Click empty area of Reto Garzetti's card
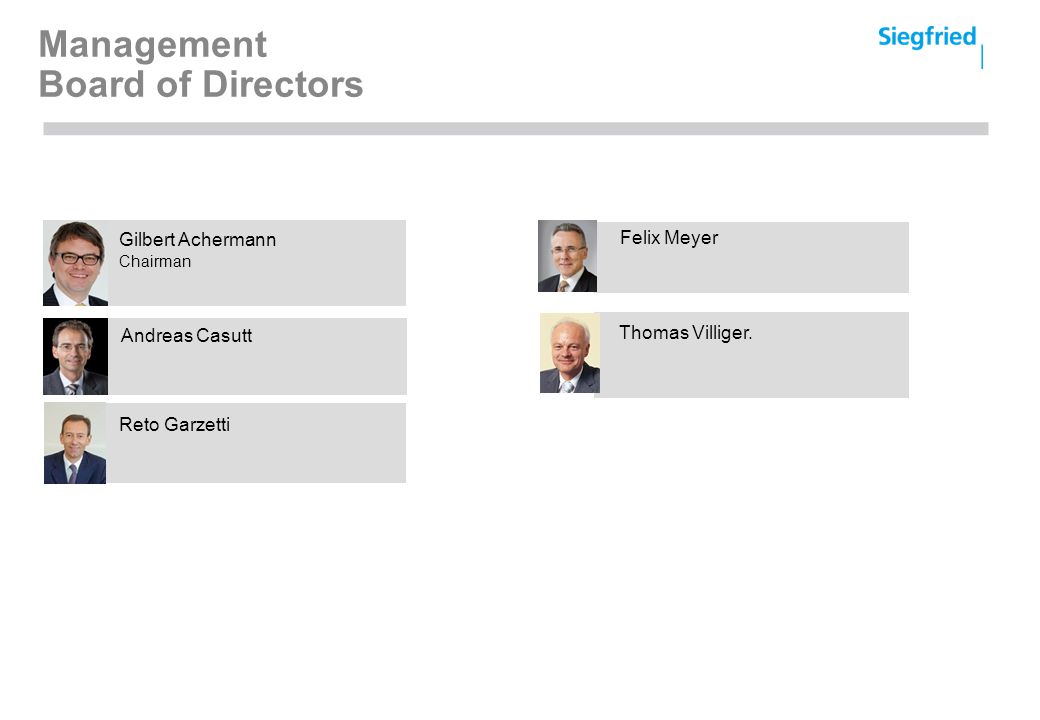This screenshot has width=1040, height=720. (298, 457)
